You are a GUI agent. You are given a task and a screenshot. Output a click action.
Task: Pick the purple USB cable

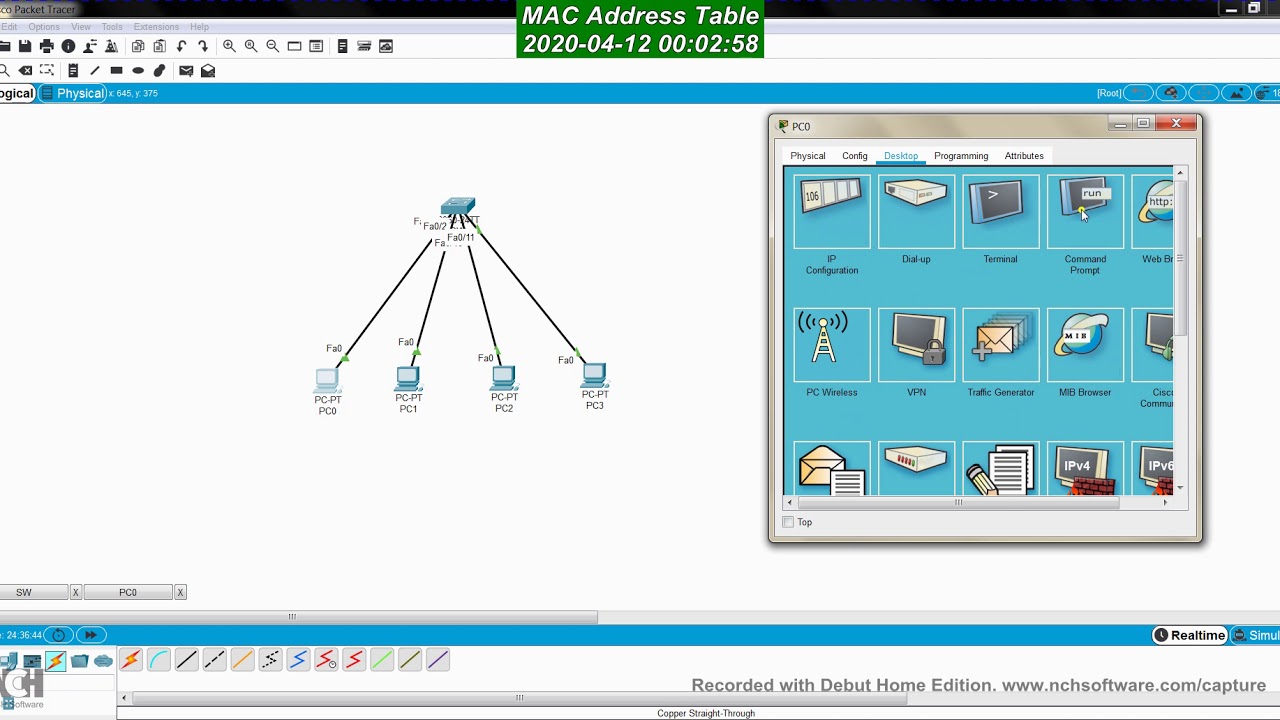pos(438,660)
